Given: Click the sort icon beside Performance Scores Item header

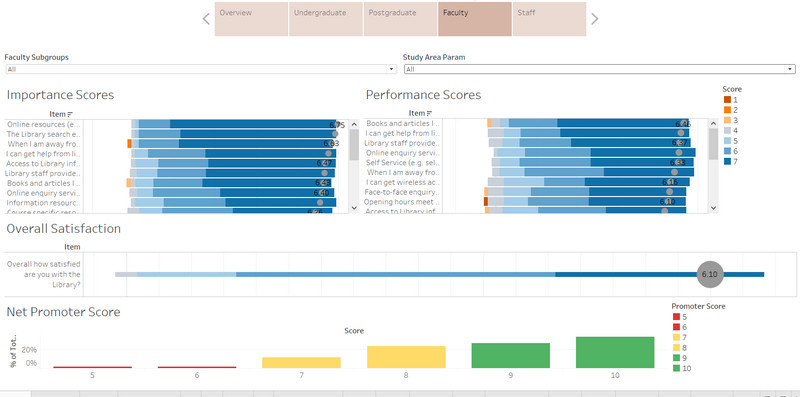Looking at the screenshot, I should 429,113.
